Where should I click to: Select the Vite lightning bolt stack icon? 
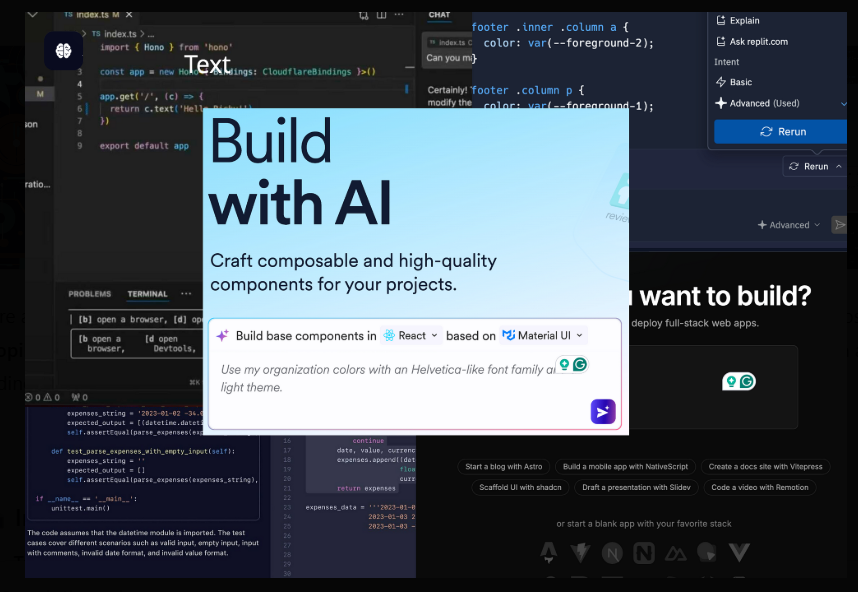tap(580, 552)
